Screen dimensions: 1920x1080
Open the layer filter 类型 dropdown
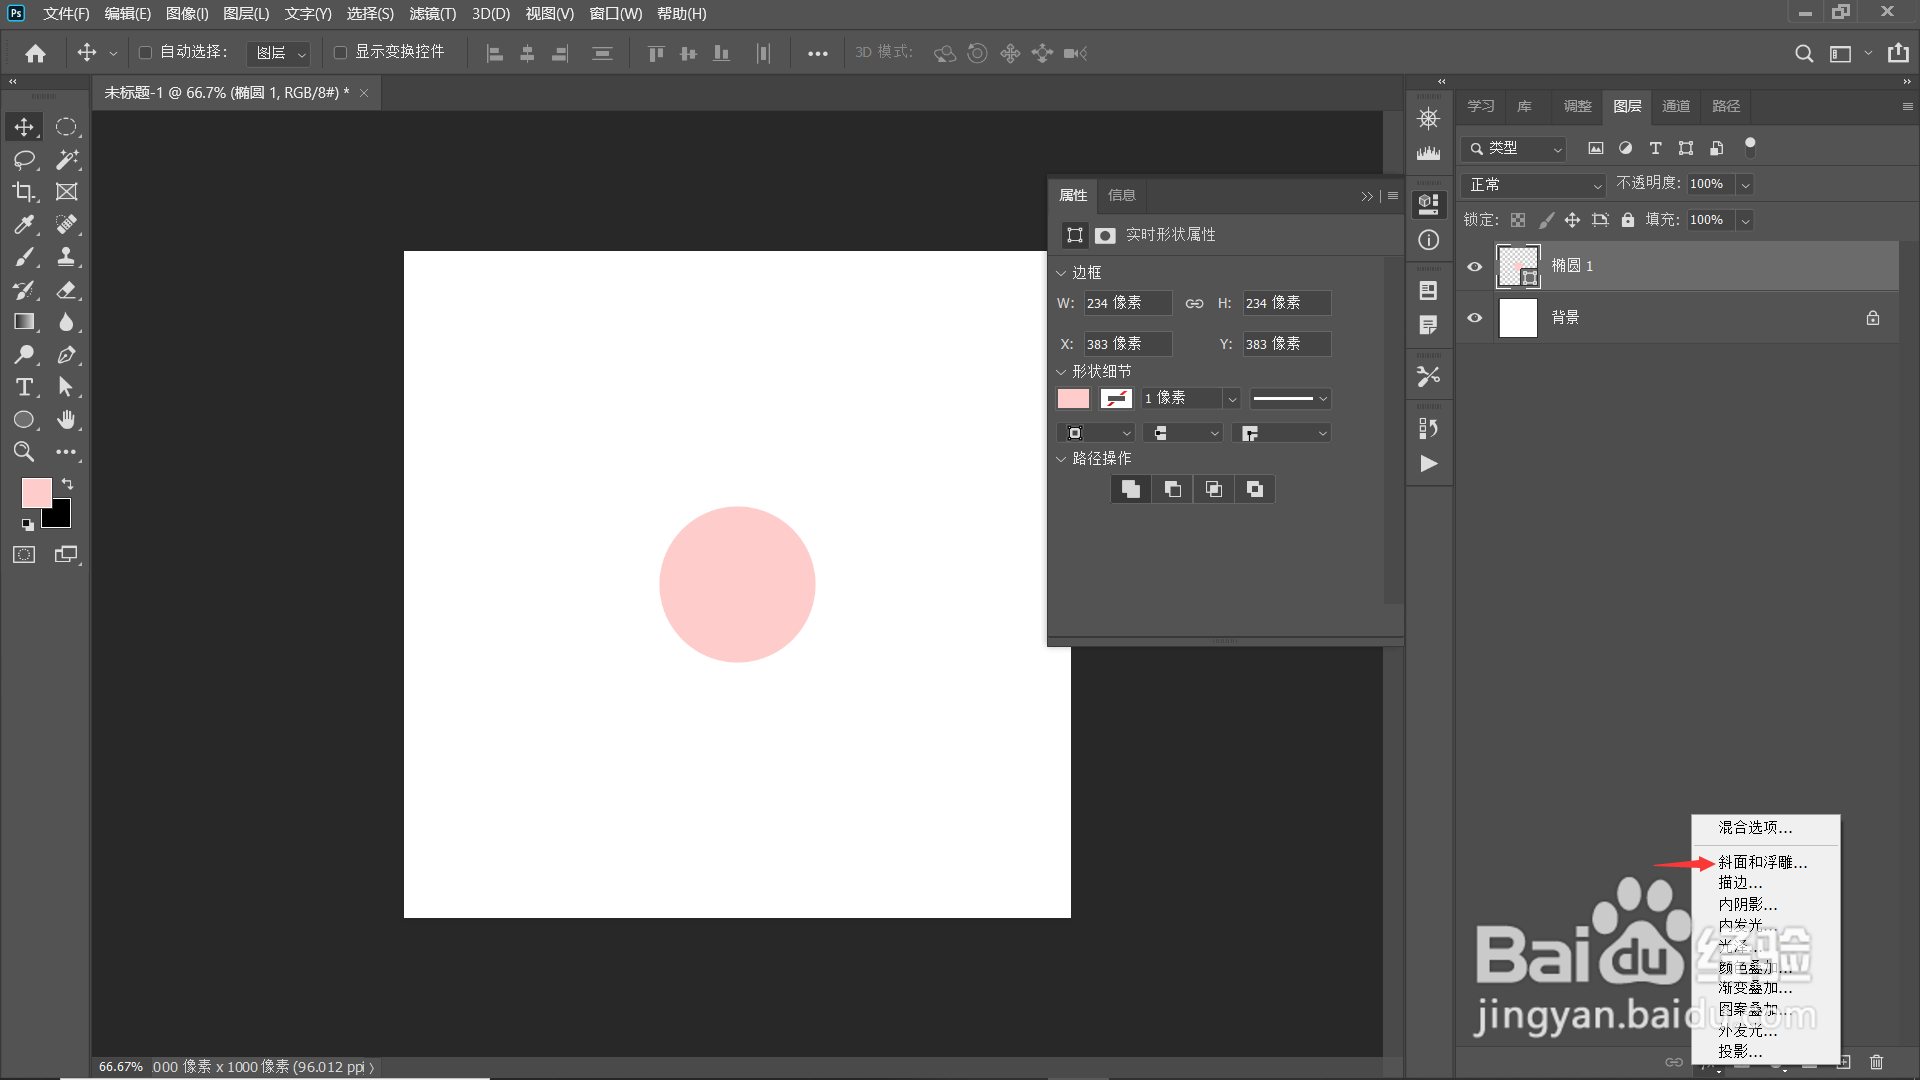[x=1514, y=148]
